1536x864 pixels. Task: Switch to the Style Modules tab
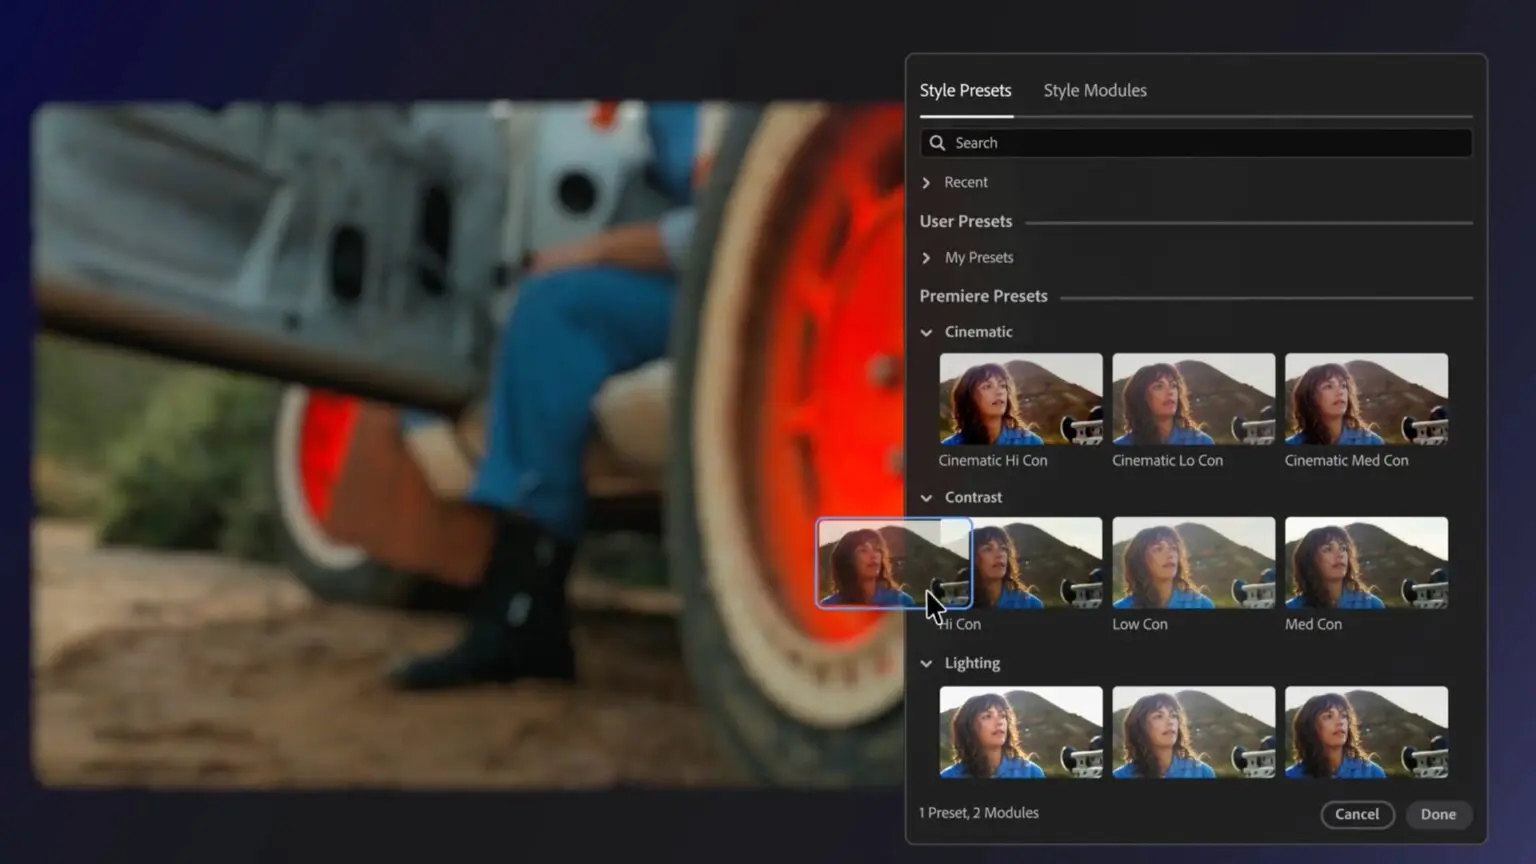coord(1094,90)
